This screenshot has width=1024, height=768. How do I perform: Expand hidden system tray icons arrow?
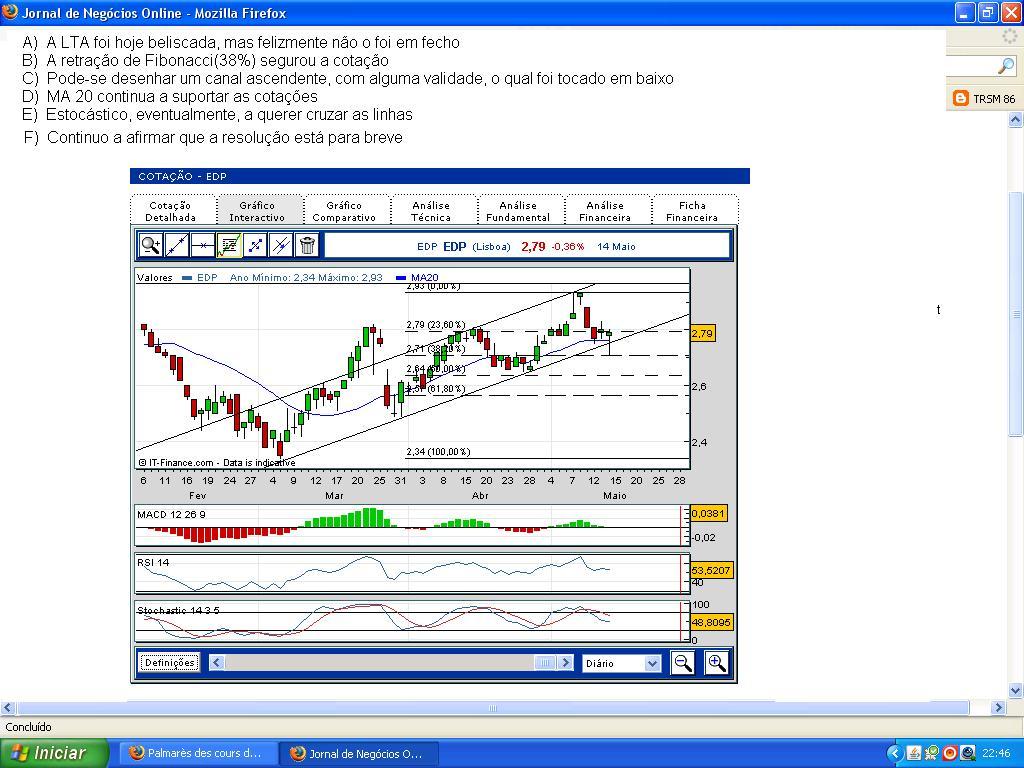pos(895,754)
